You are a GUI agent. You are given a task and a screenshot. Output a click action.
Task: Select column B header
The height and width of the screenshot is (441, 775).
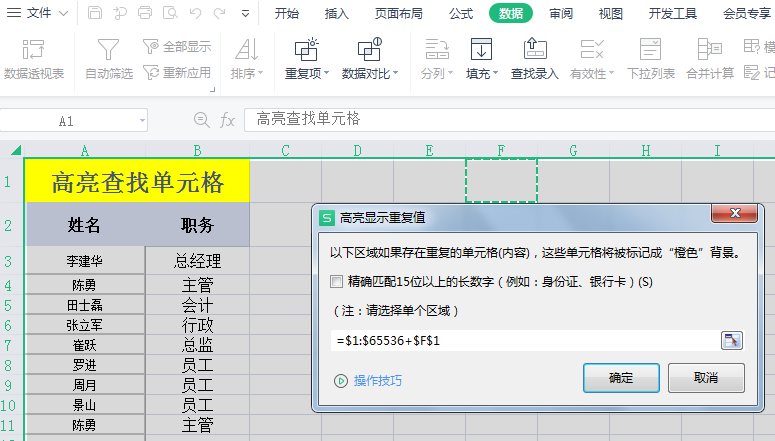click(197, 150)
